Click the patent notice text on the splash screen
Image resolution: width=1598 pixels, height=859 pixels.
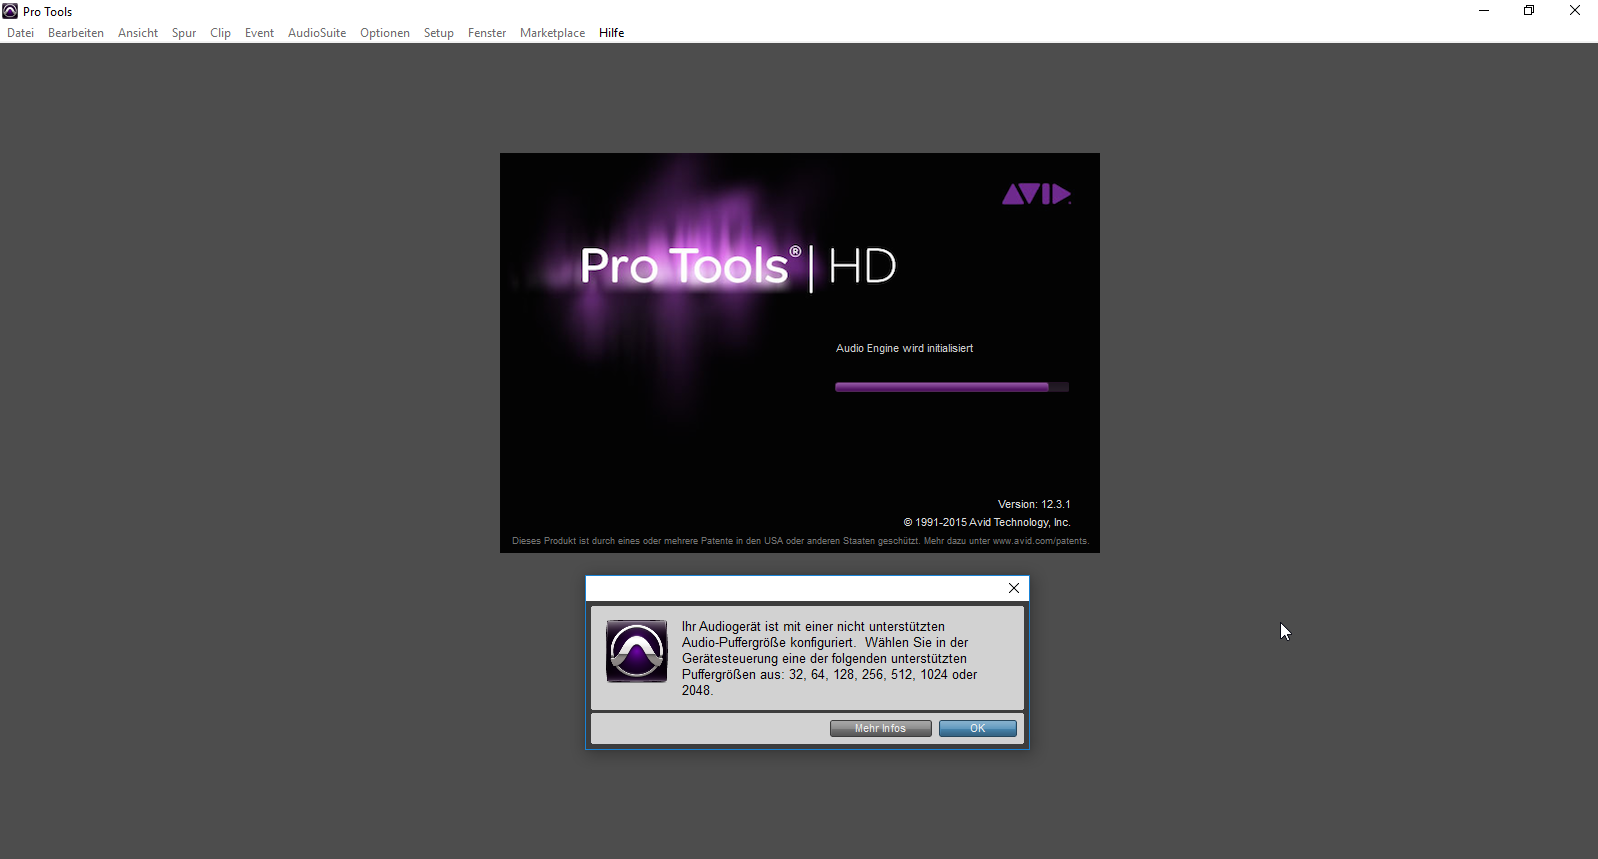point(800,541)
